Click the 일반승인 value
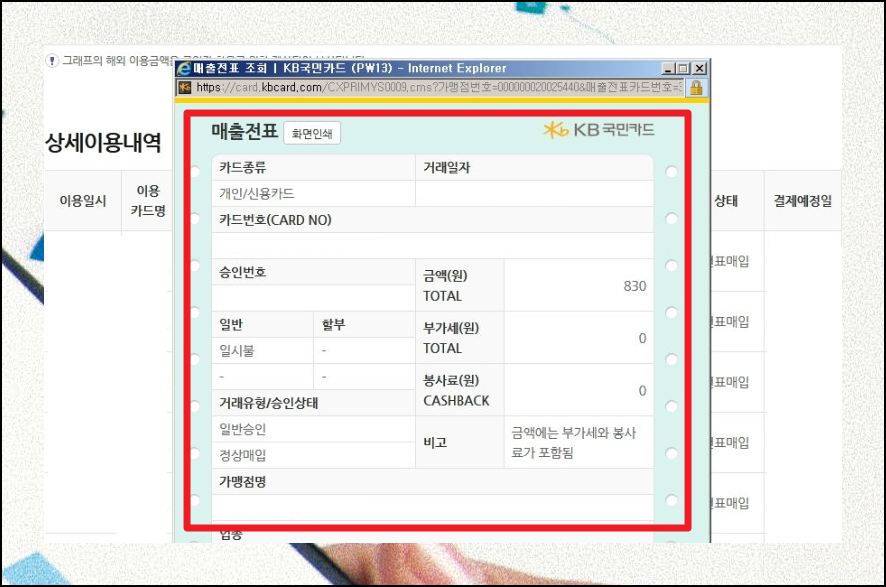Image resolution: width=886 pixels, height=587 pixels. pos(242,429)
